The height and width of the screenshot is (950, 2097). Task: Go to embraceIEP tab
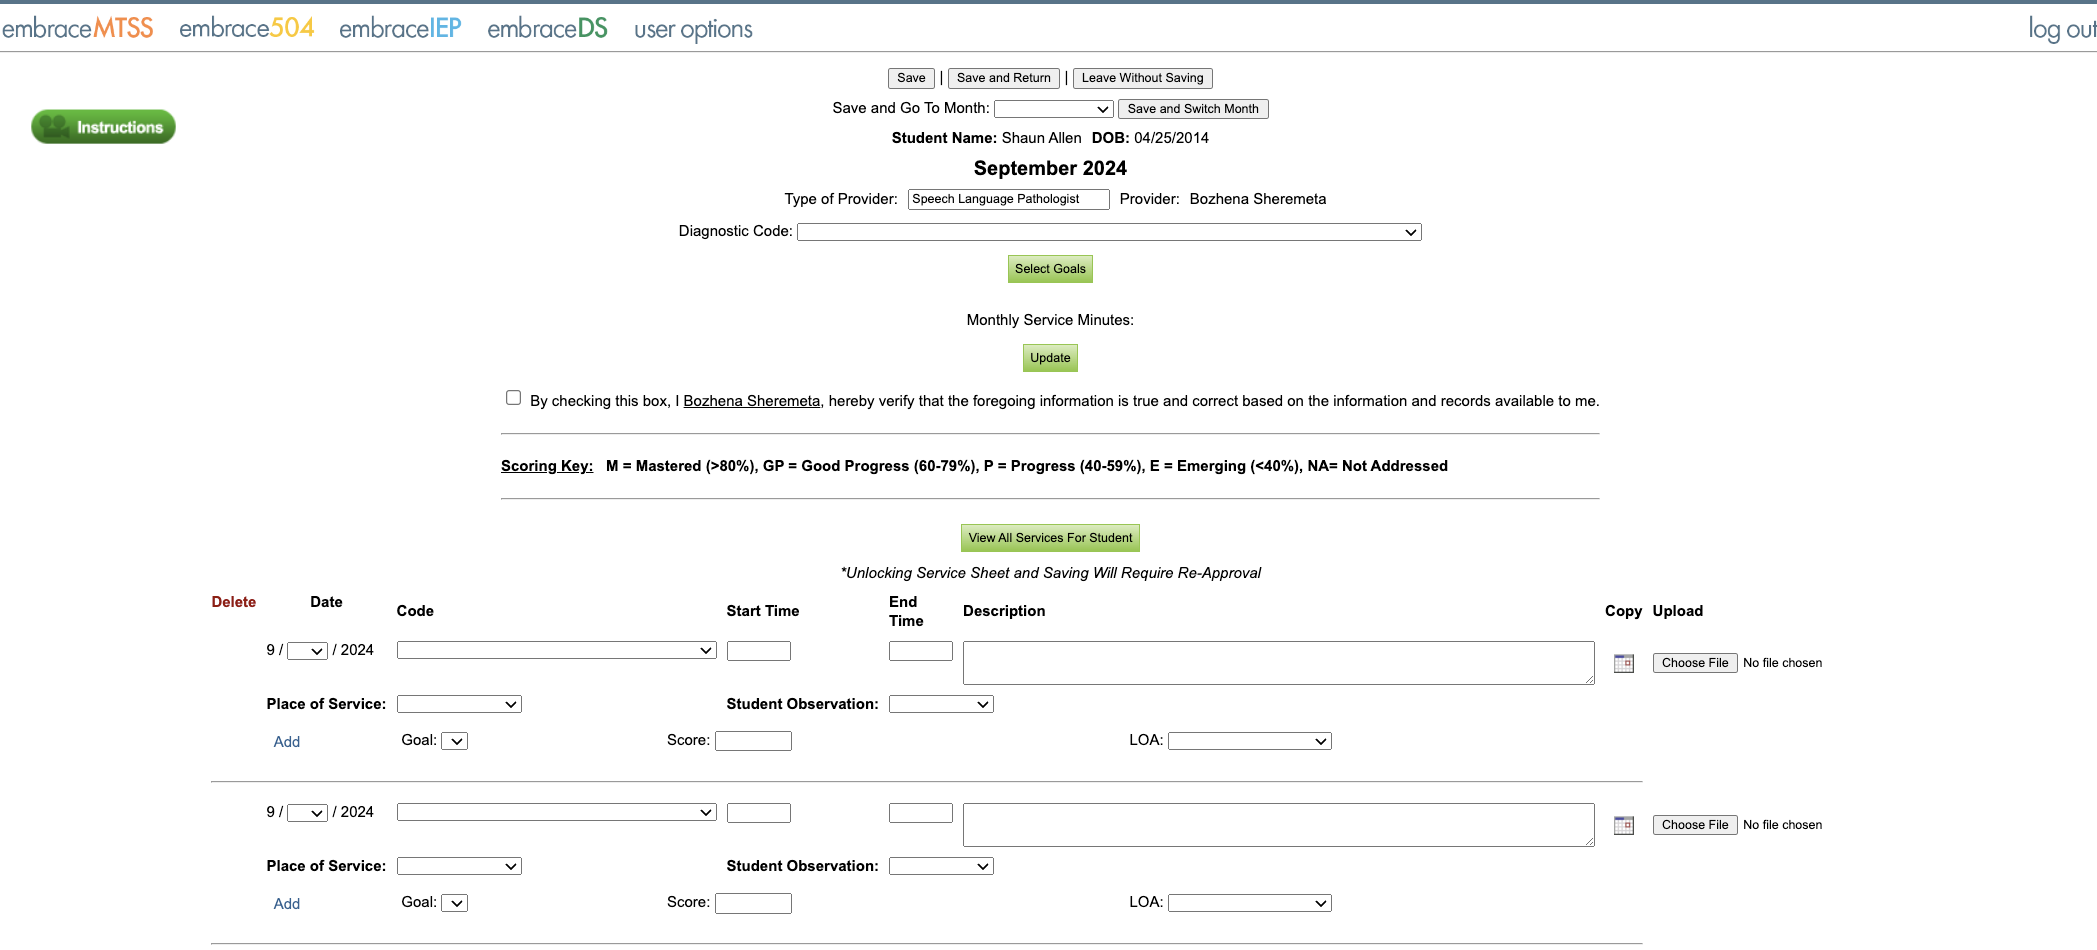400,28
